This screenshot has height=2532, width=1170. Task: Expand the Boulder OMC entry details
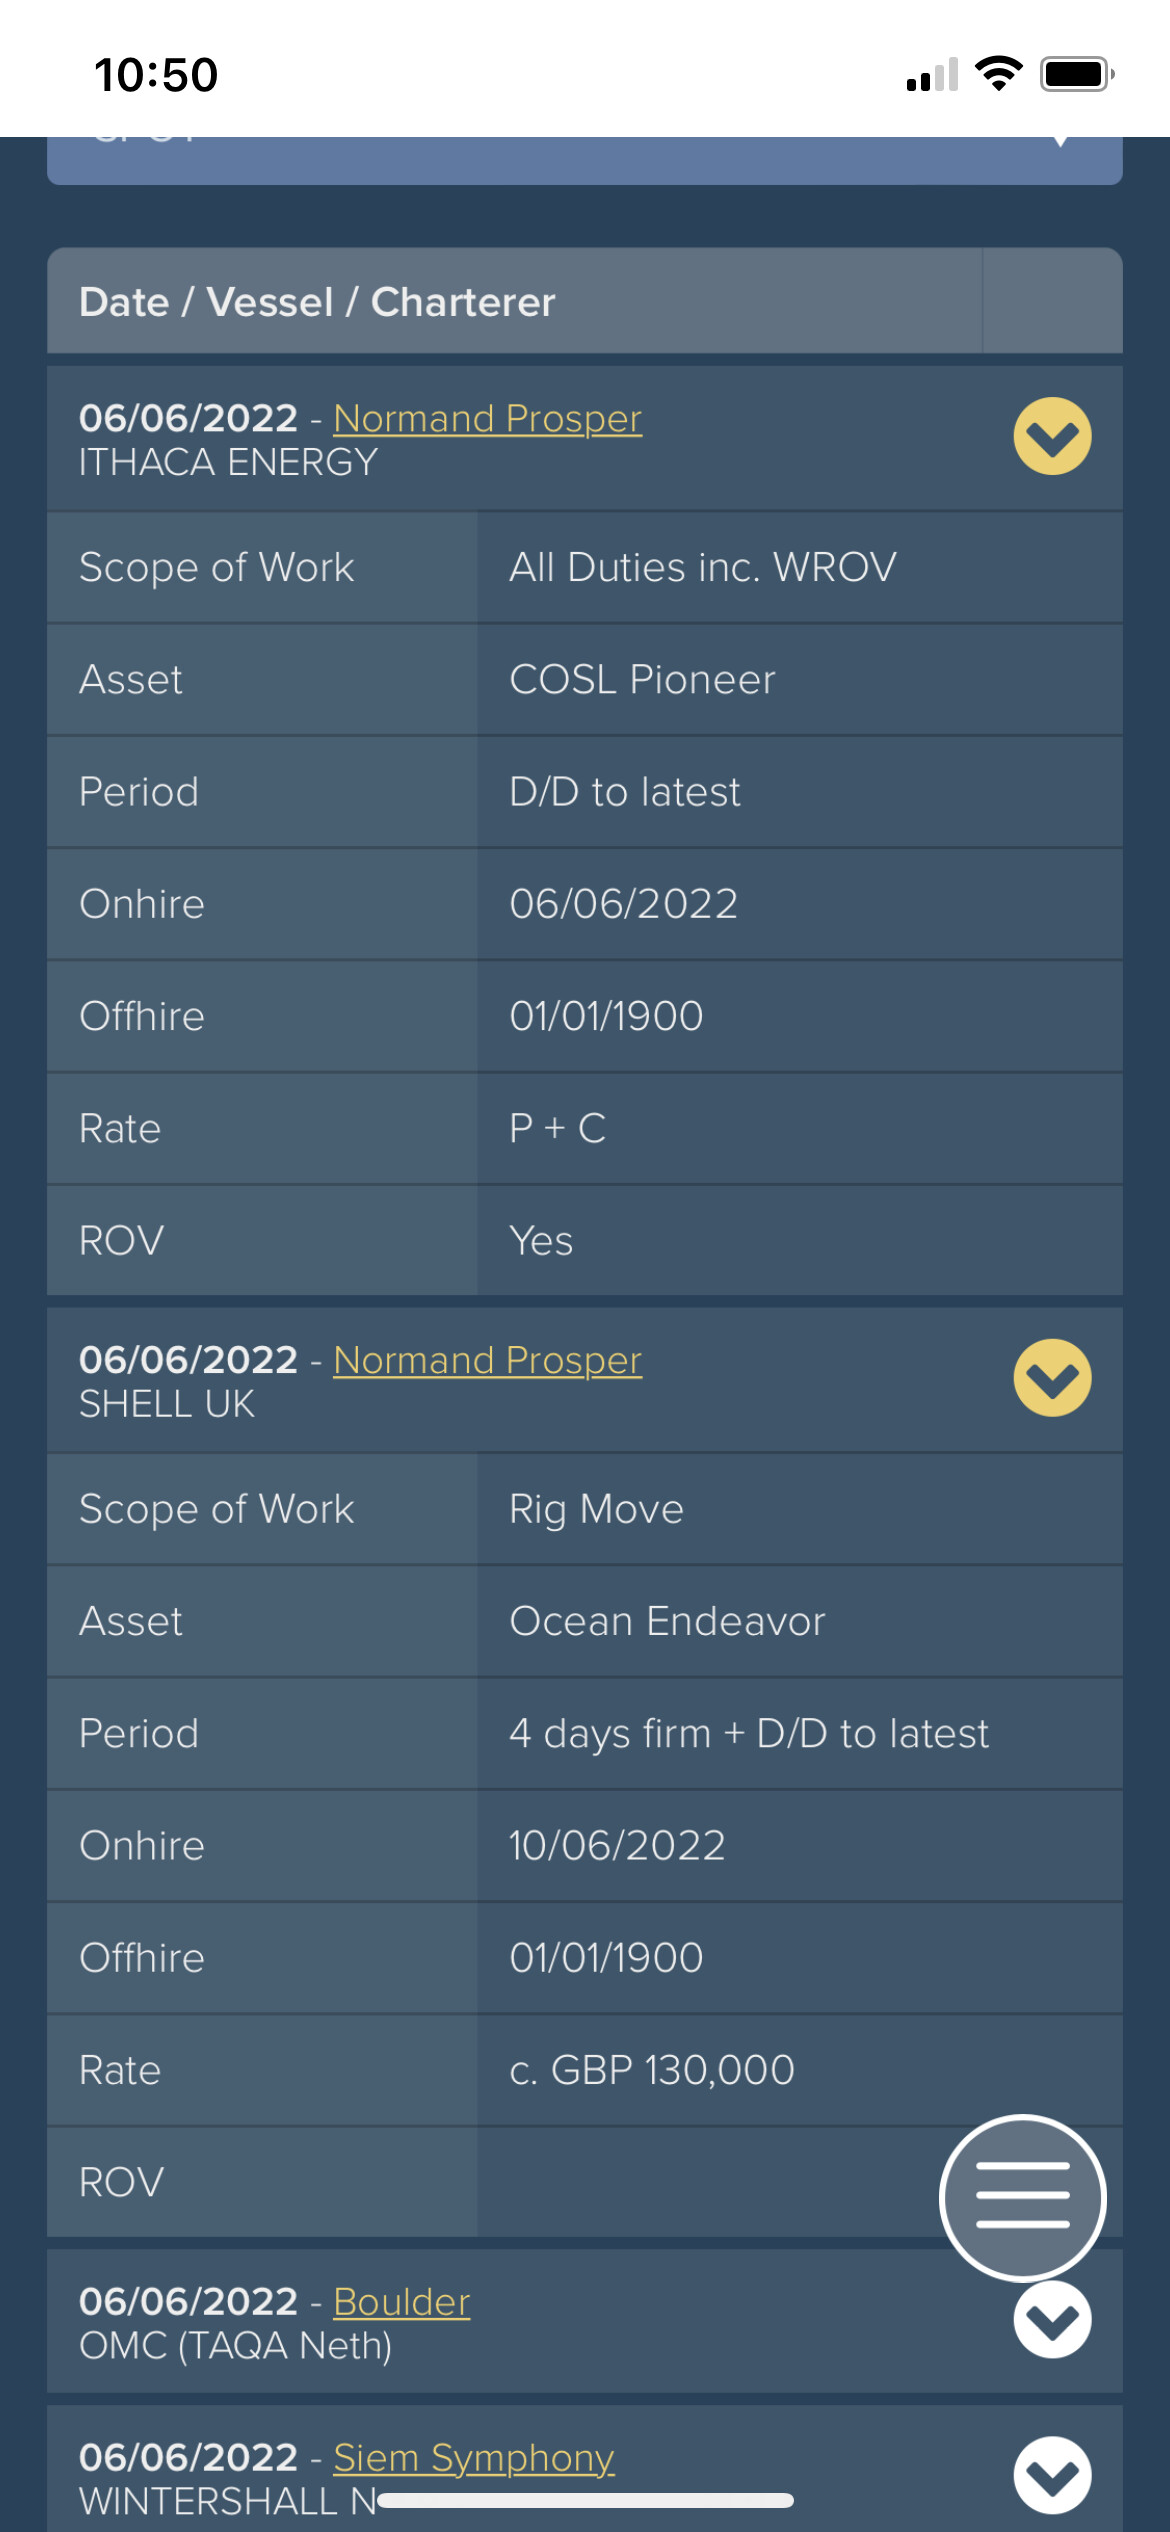pyautogui.click(x=1052, y=2320)
